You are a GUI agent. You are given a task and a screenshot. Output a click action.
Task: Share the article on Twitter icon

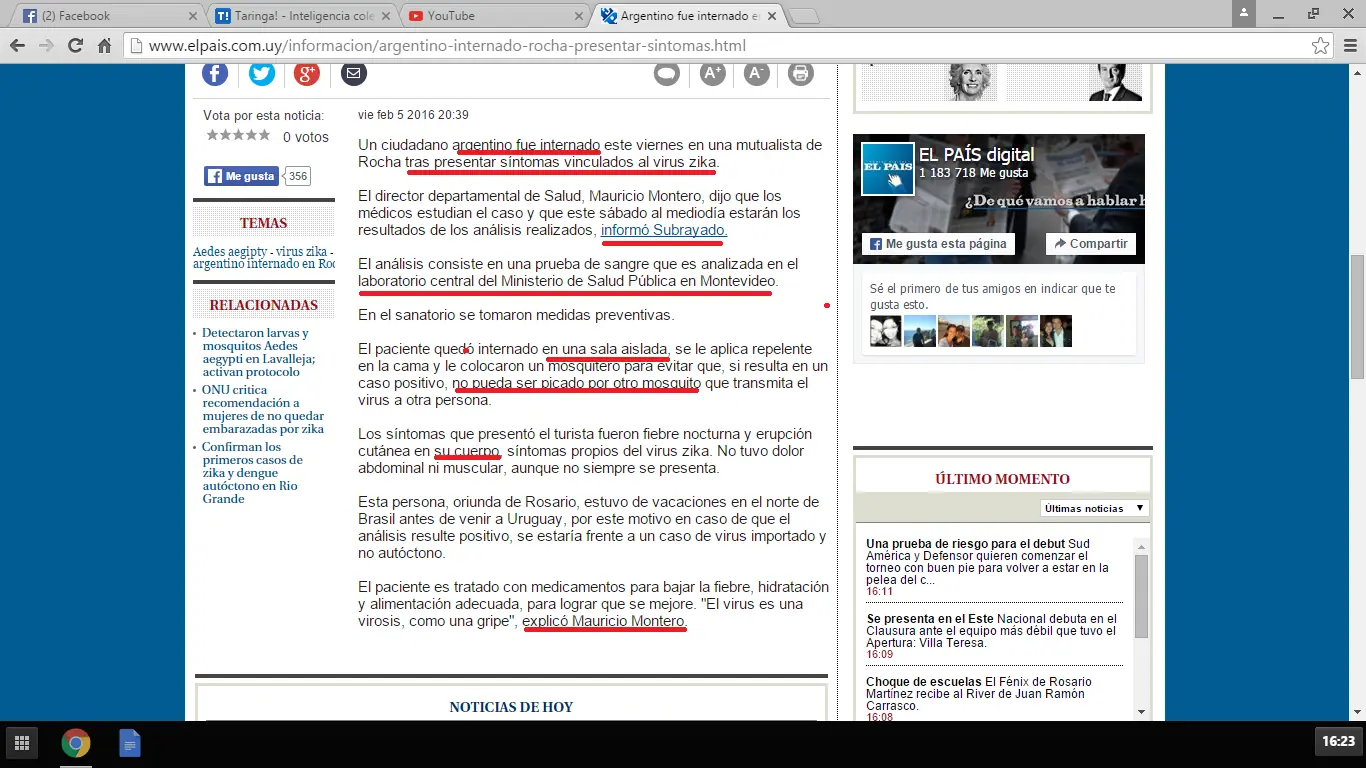(x=262, y=73)
